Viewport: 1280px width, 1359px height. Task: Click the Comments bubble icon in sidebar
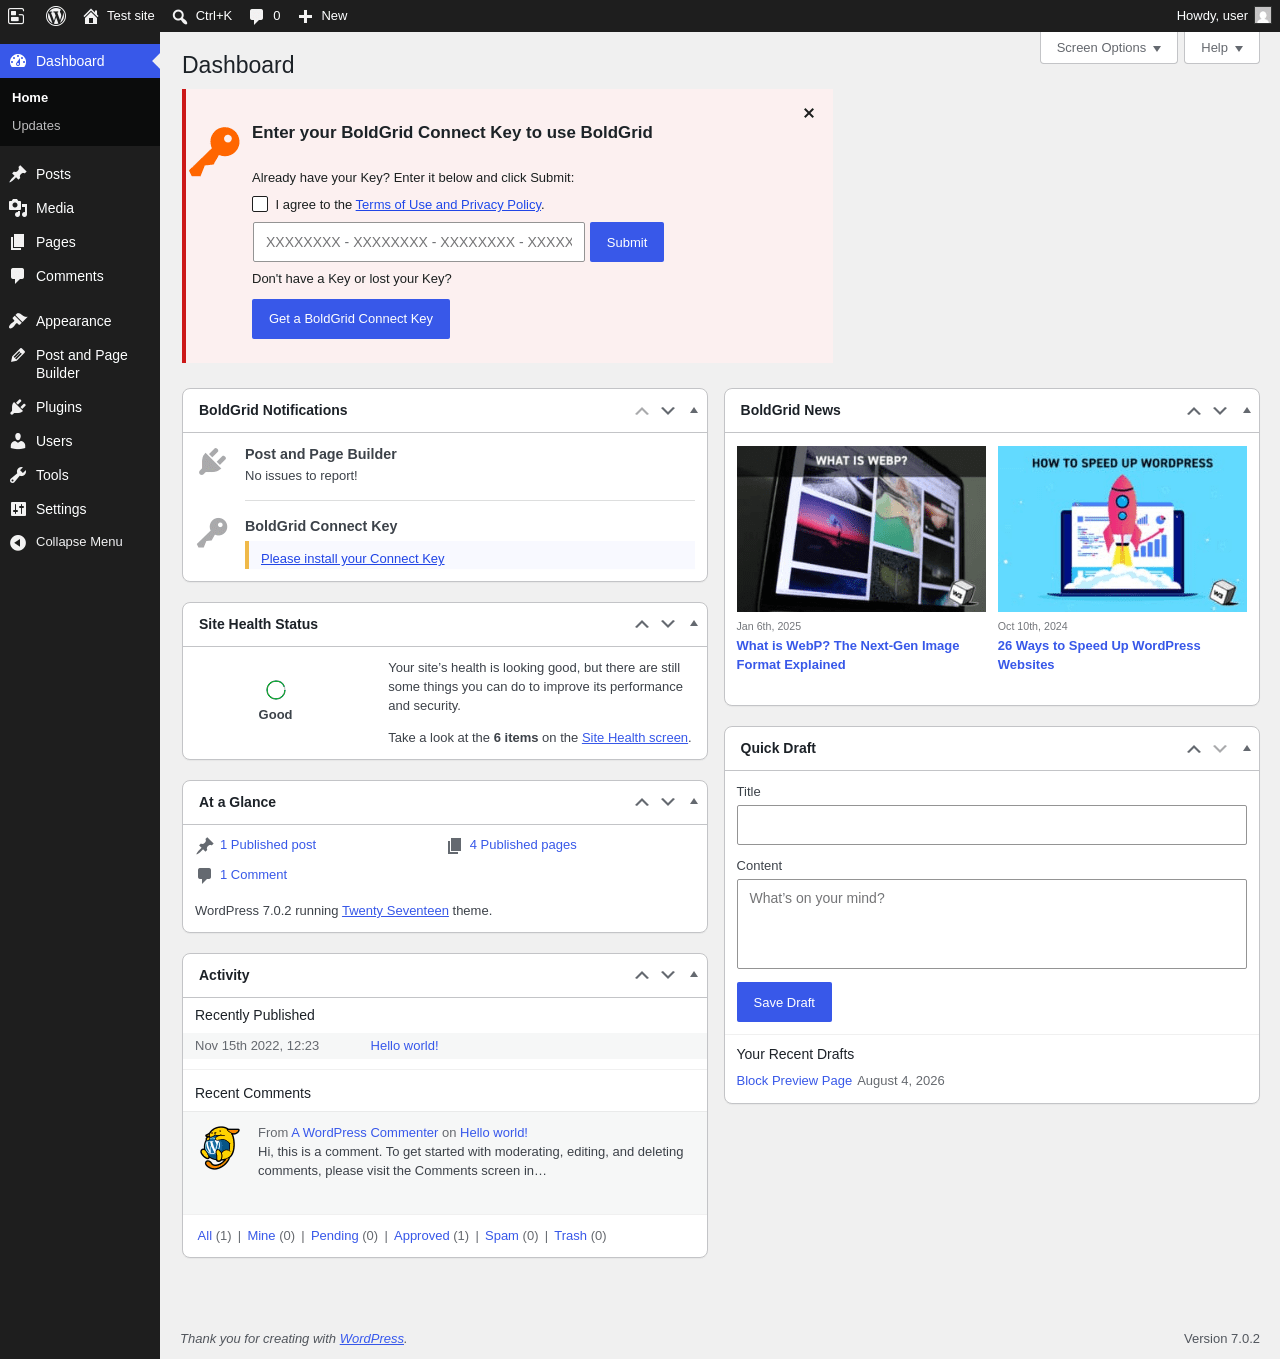click(x=18, y=276)
